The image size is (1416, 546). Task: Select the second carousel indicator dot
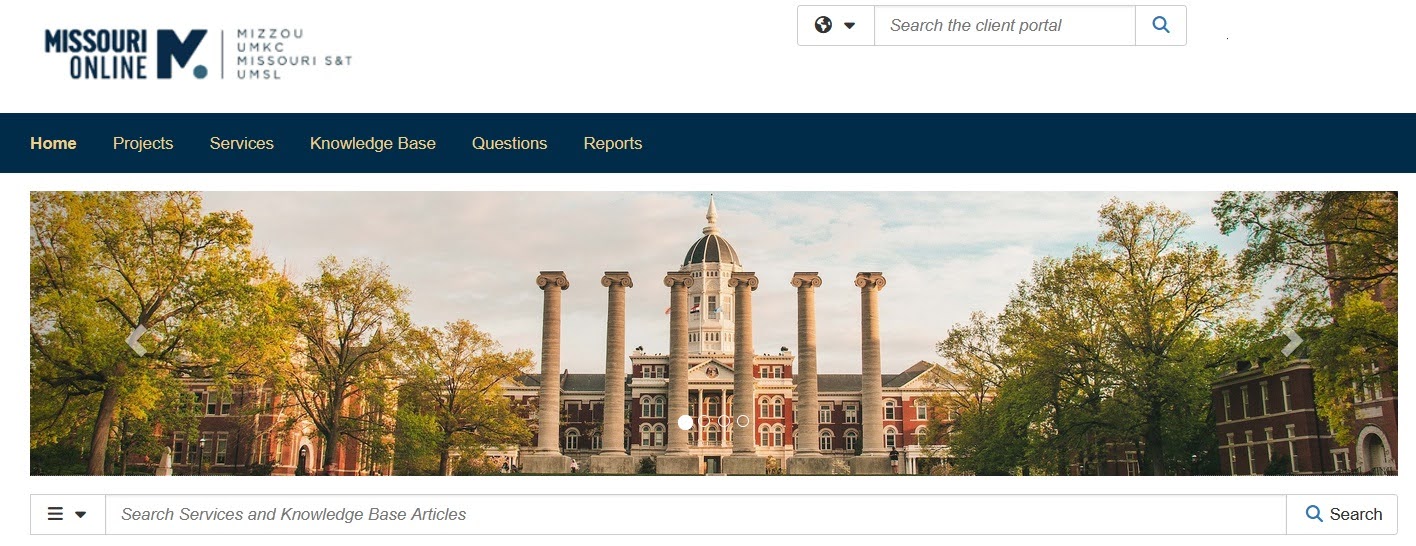[x=705, y=421]
